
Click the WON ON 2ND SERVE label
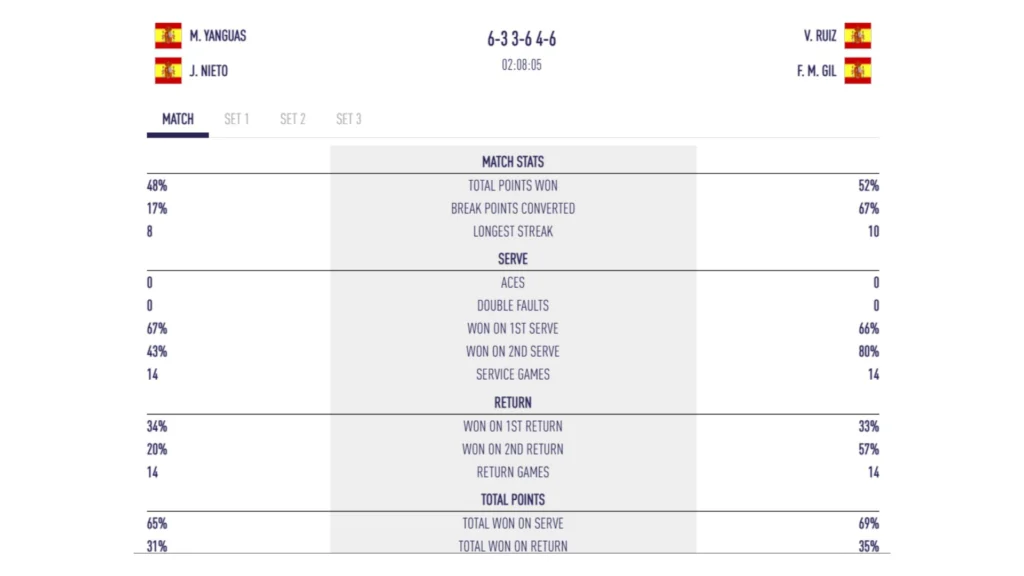(x=513, y=352)
